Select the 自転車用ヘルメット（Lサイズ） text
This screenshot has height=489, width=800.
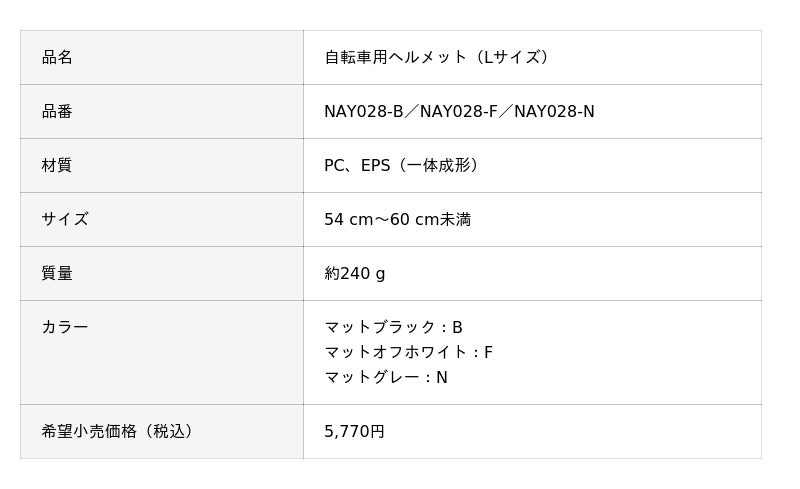pos(436,57)
